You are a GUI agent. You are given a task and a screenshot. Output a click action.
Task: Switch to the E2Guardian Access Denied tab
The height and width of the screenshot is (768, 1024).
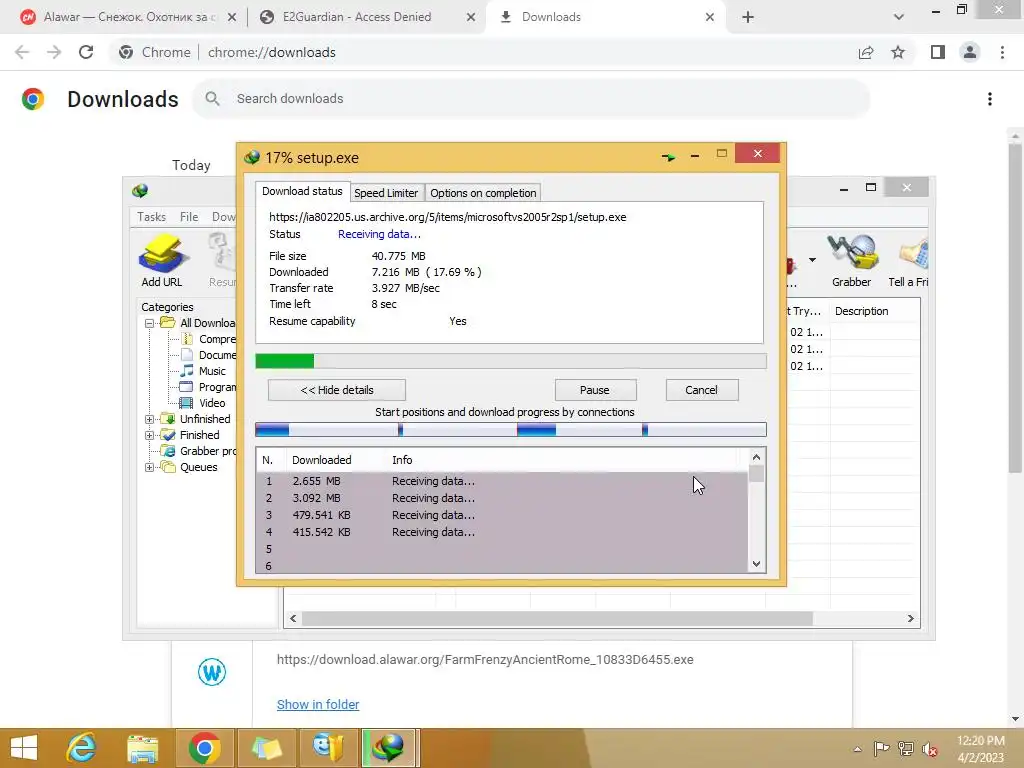[357, 17]
